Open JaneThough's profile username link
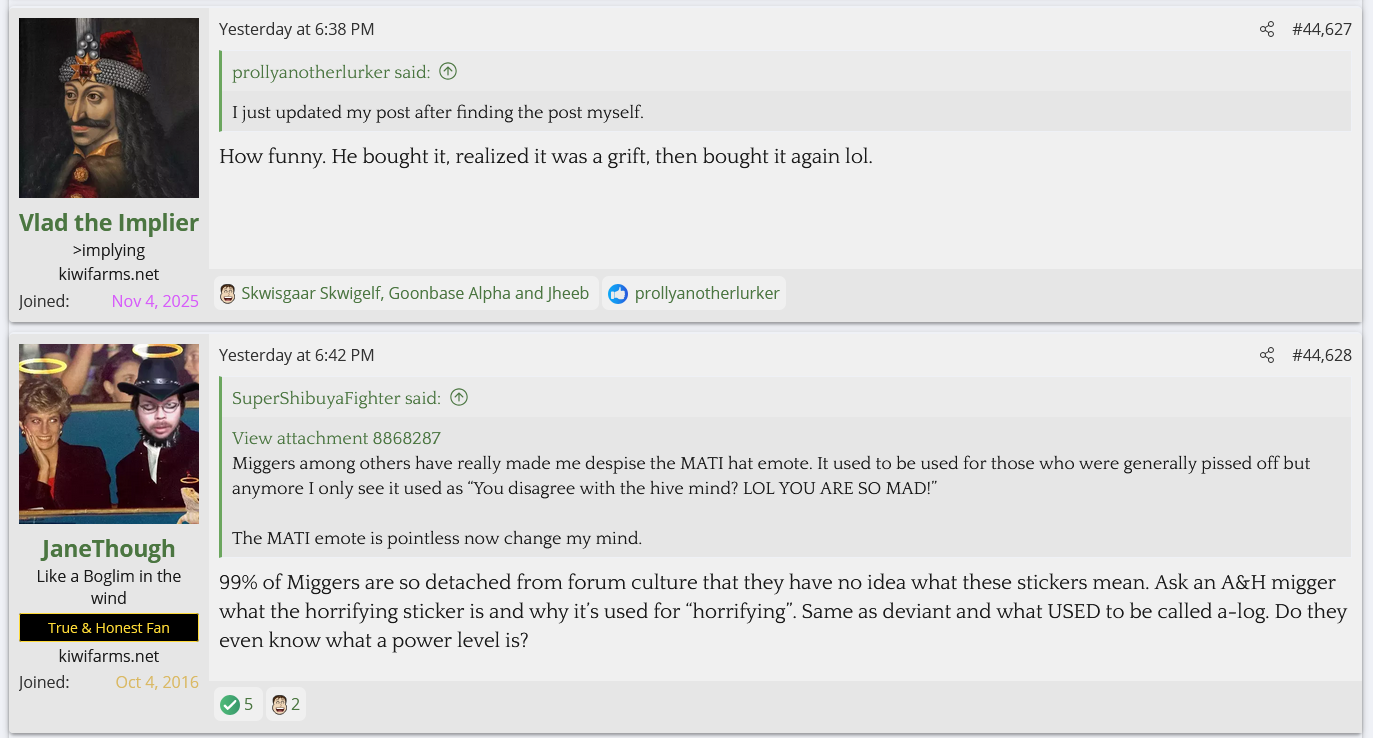 tap(109, 548)
